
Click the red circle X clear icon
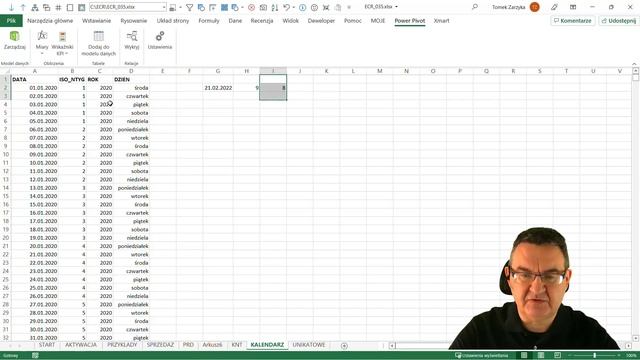pos(251,7)
